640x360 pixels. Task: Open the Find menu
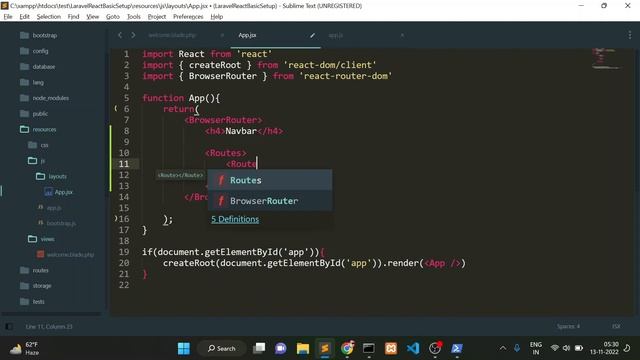[73, 17]
